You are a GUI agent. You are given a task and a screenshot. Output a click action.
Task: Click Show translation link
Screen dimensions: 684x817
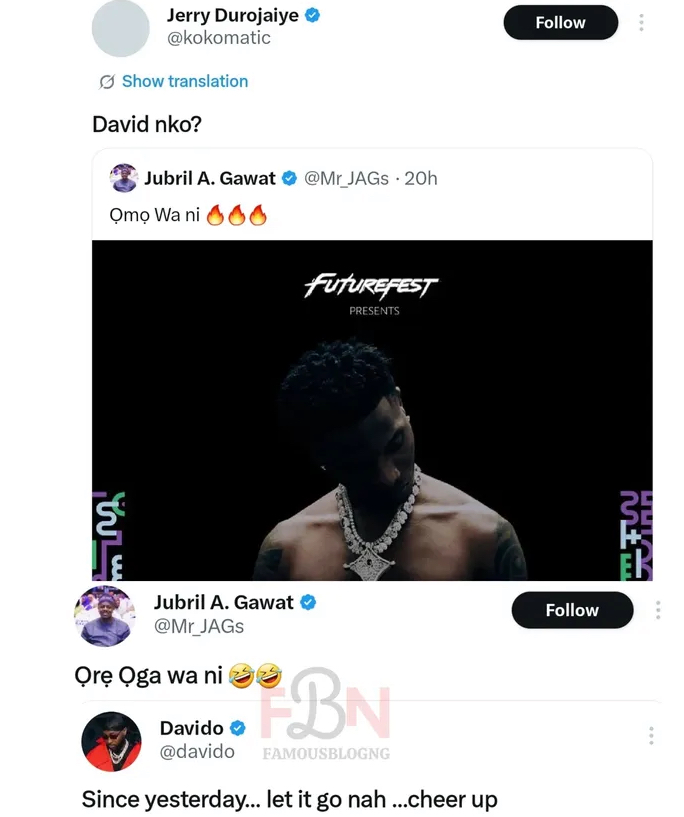click(185, 82)
